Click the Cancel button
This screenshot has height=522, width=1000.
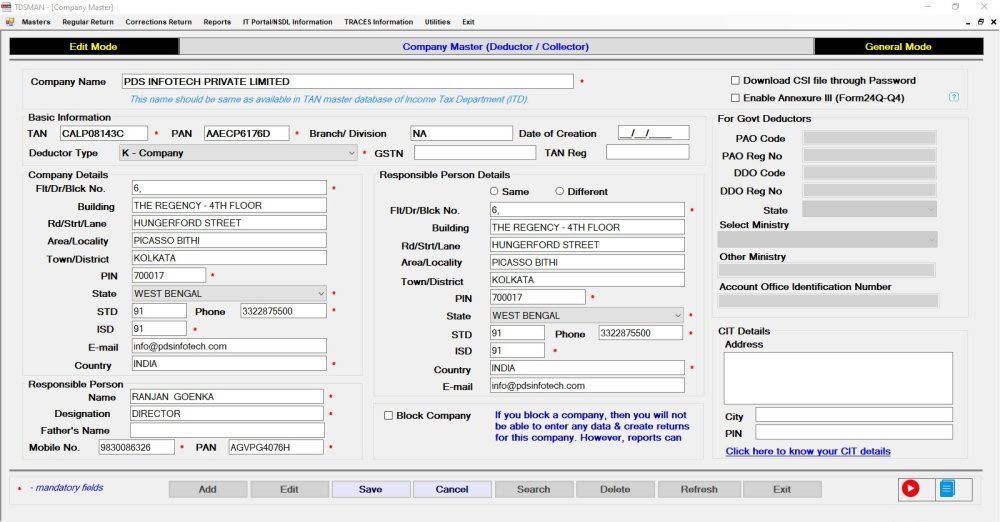coord(452,489)
